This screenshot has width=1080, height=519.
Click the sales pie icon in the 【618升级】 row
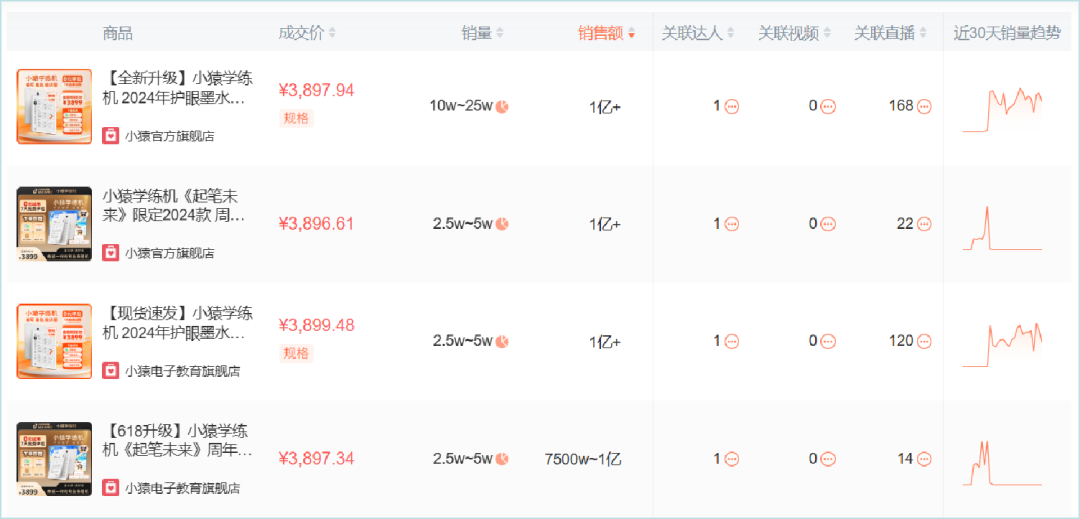pyautogui.click(x=502, y=459)
